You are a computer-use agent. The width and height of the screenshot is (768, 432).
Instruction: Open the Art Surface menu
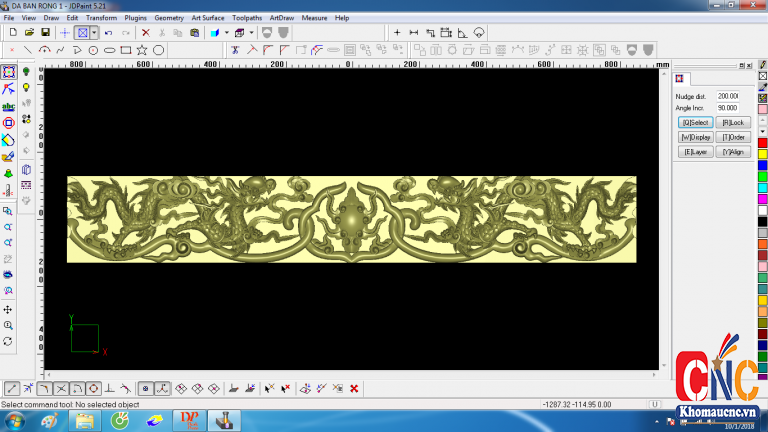(x=208, y=18)
